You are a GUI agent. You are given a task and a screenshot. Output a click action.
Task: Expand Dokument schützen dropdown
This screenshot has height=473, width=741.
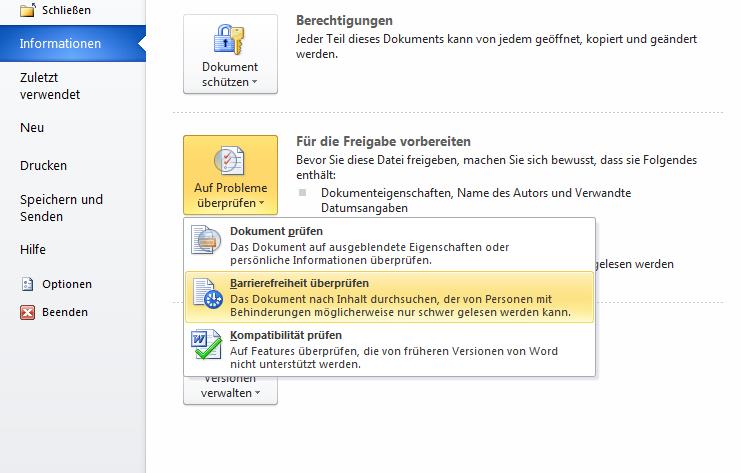tap(230, 54)
